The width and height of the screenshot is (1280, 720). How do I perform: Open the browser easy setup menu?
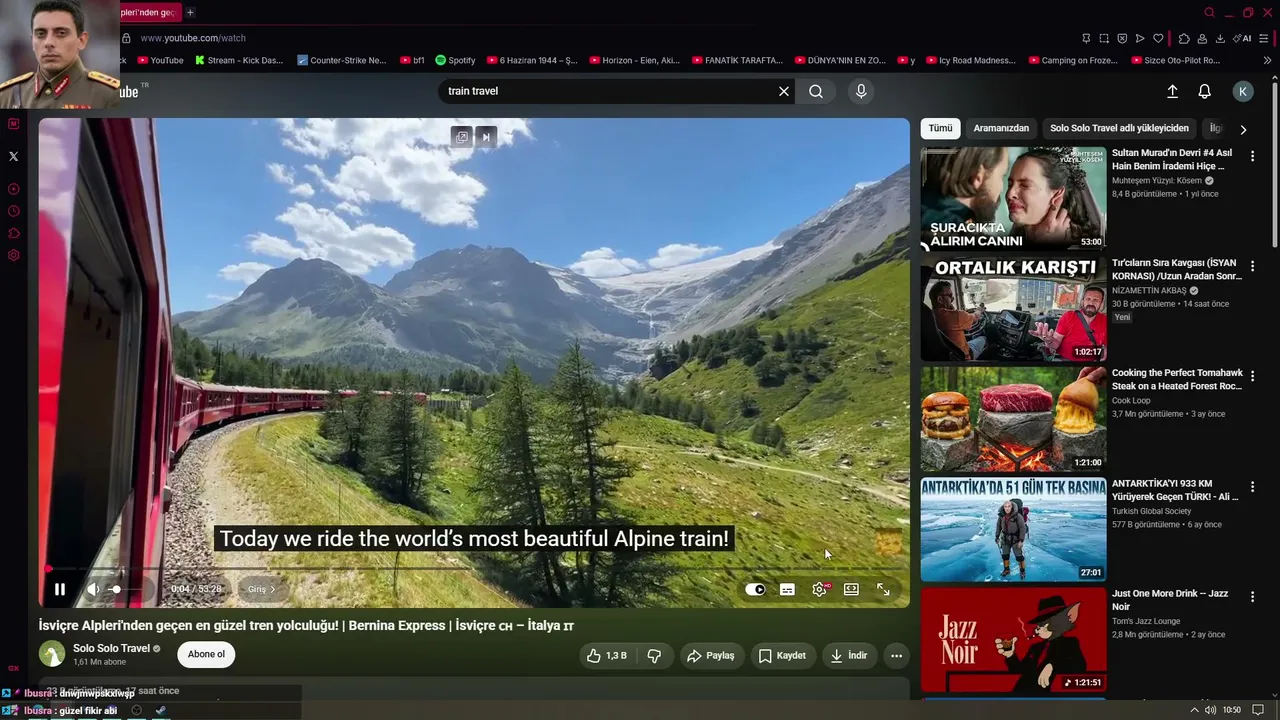(1266, 38)
